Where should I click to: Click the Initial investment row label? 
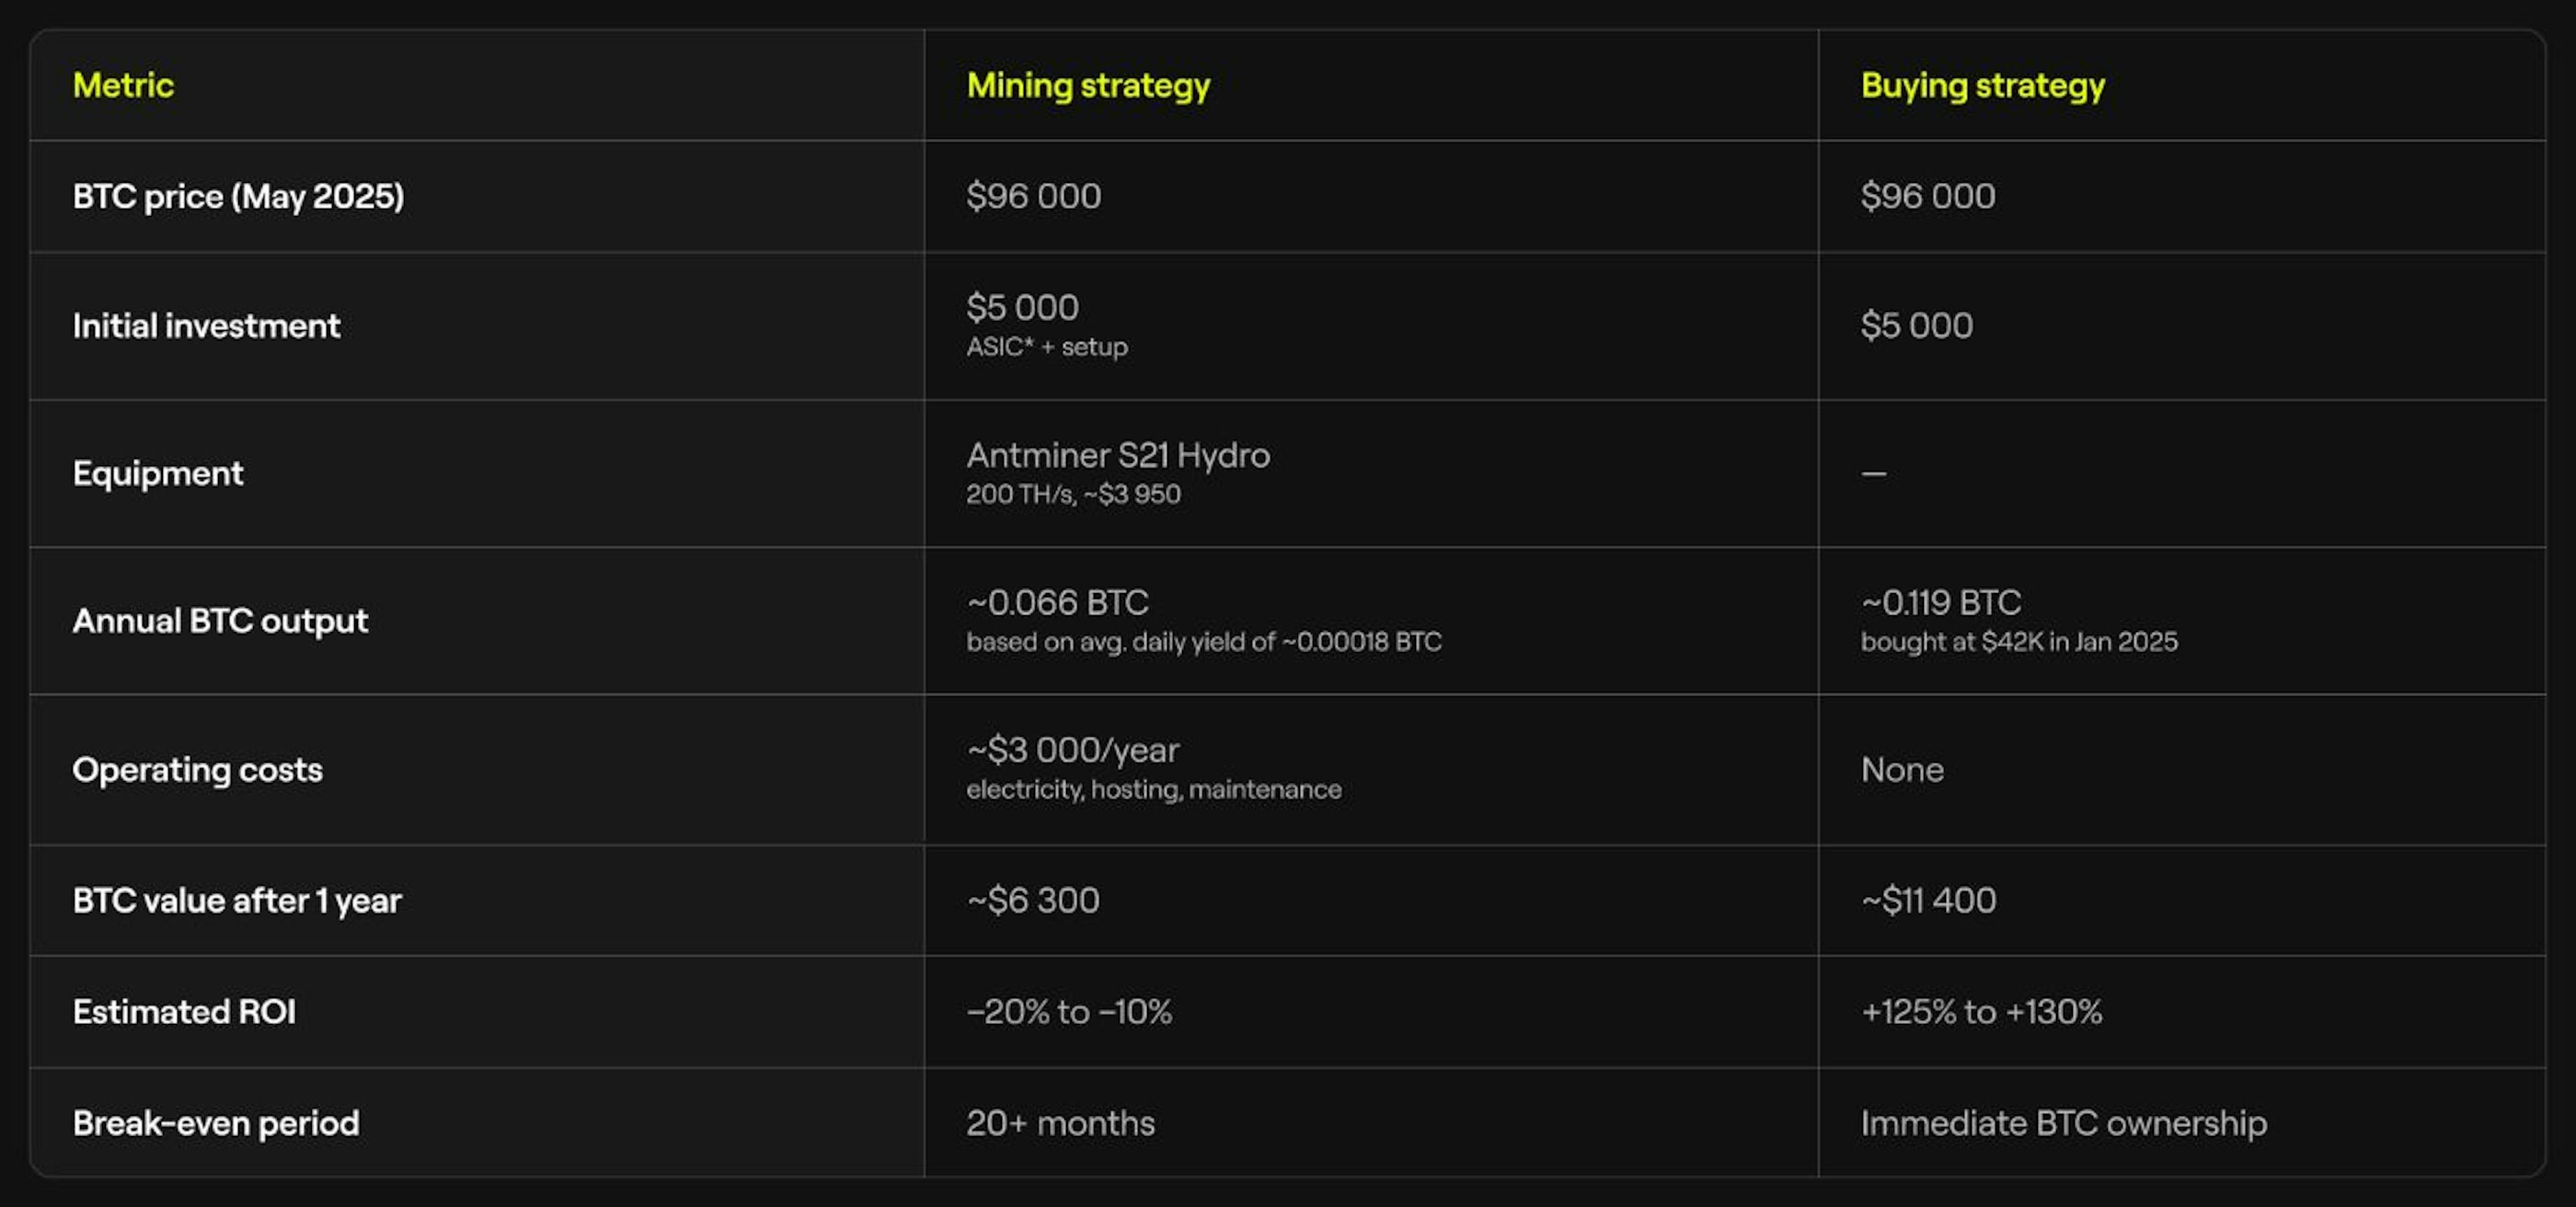click(x=206, y=326)
